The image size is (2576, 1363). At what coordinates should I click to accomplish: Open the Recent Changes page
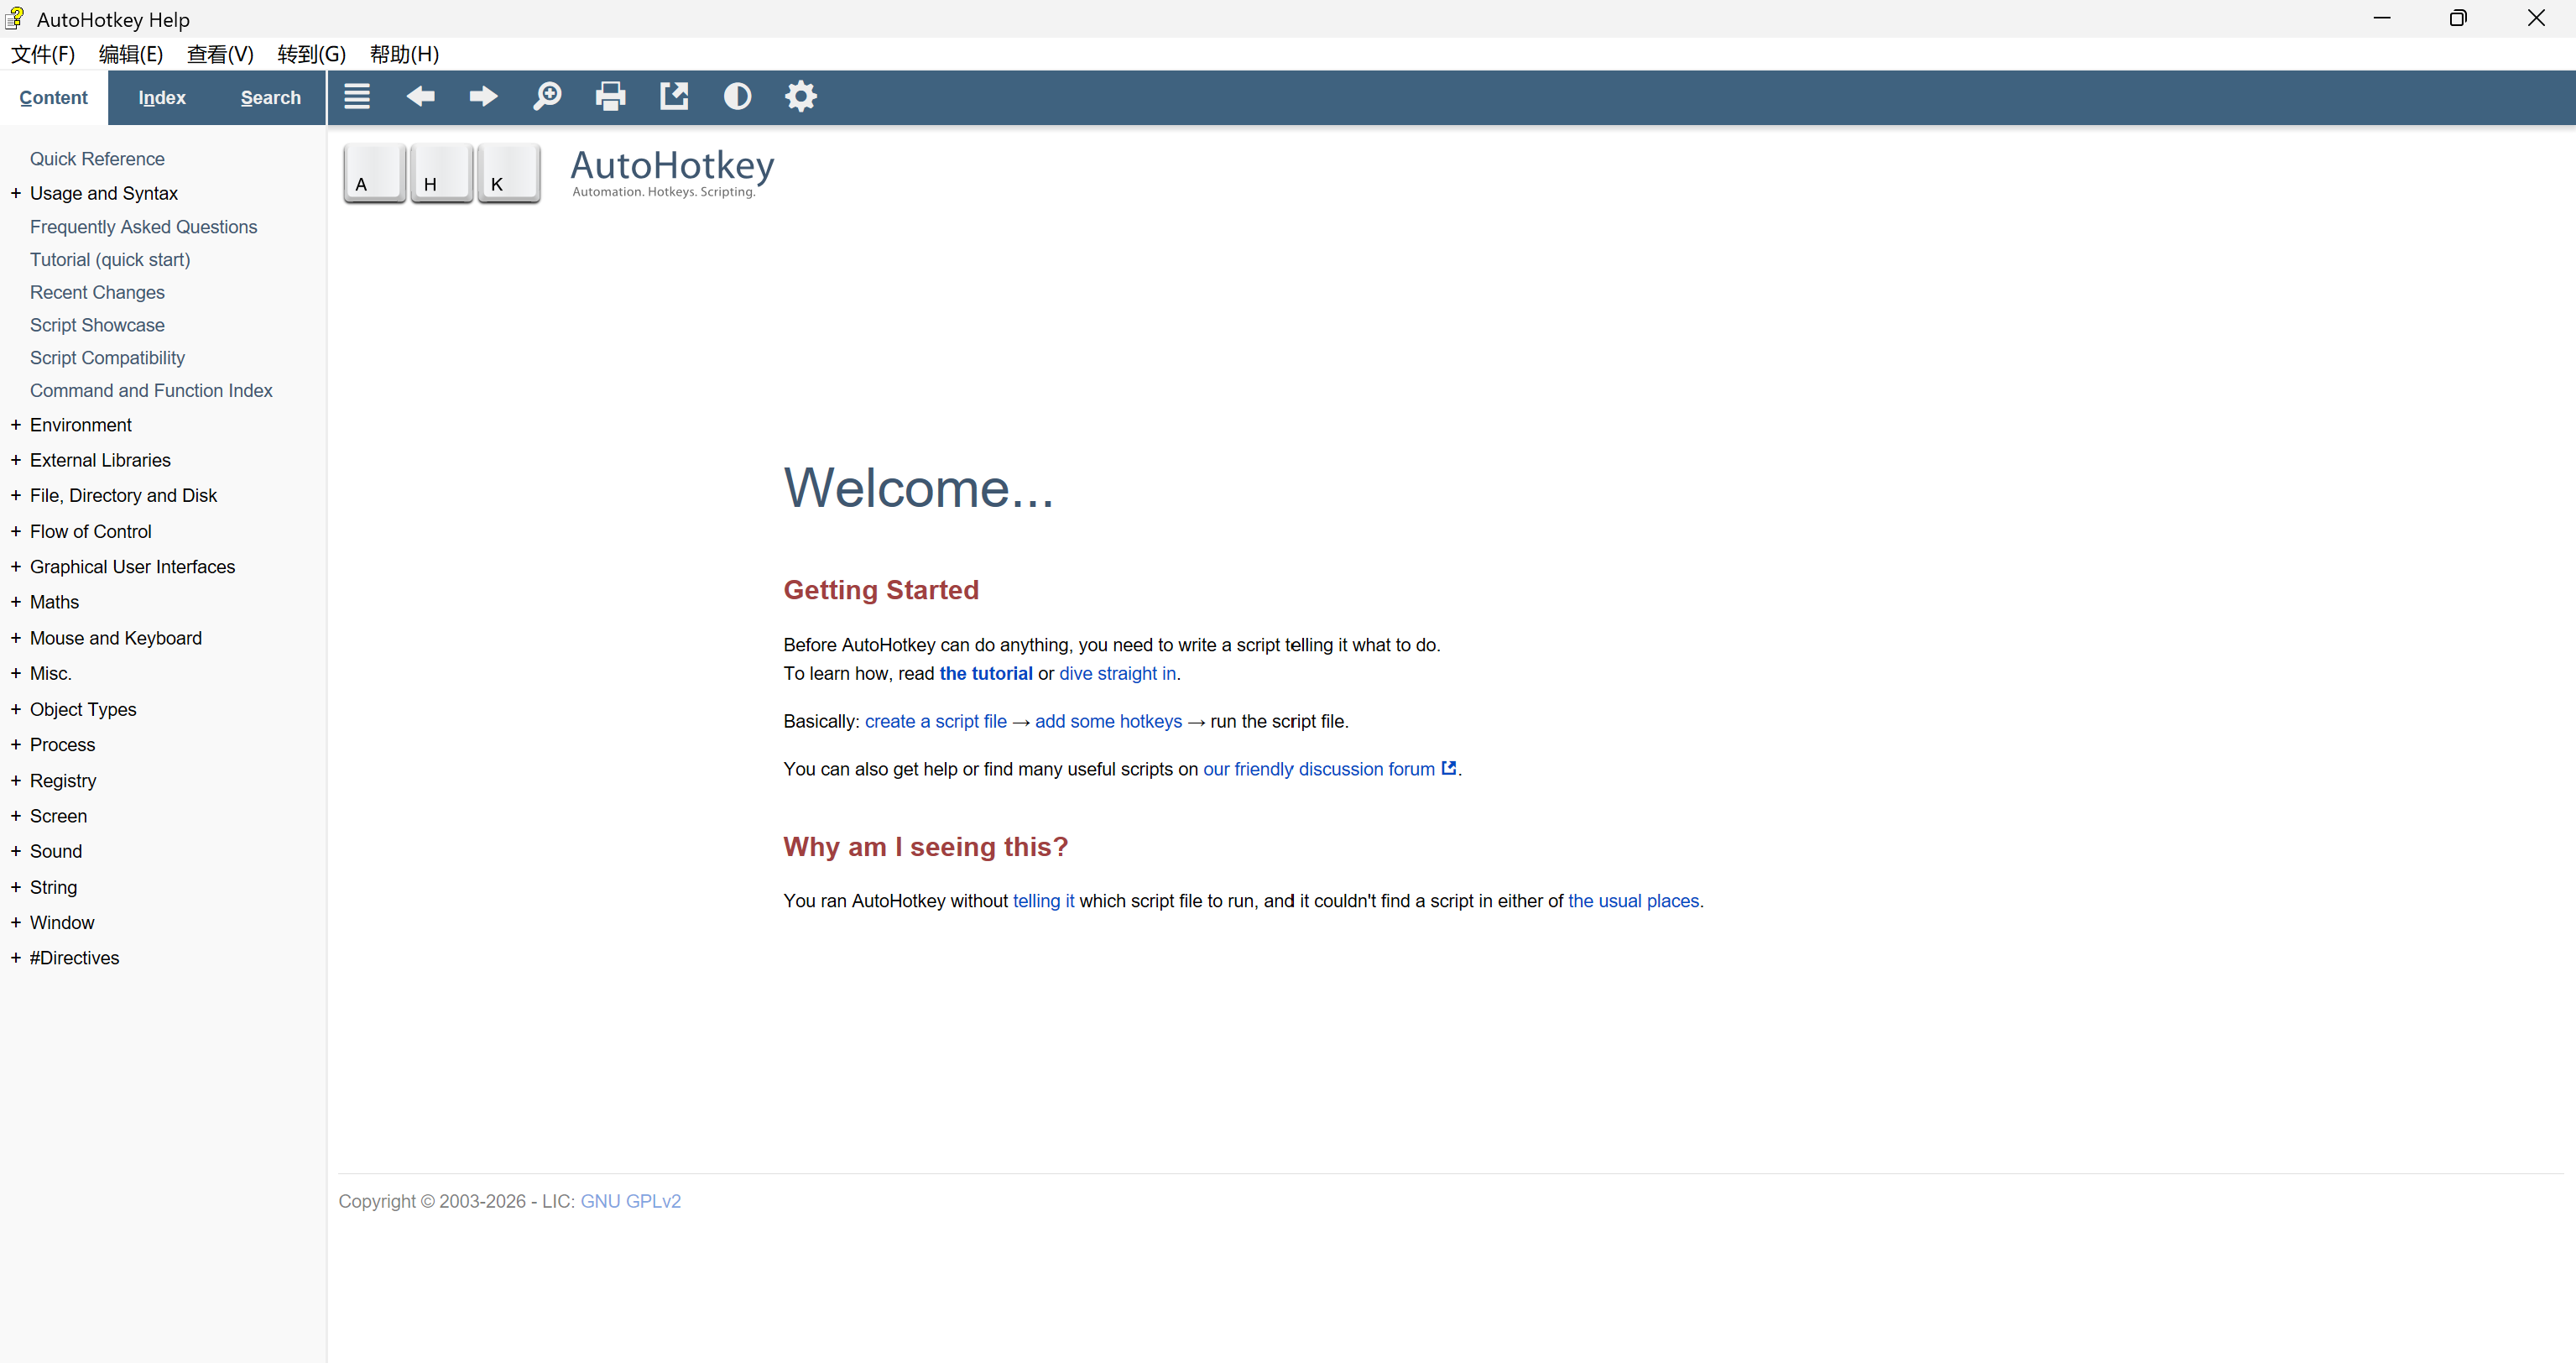(97, 292)
